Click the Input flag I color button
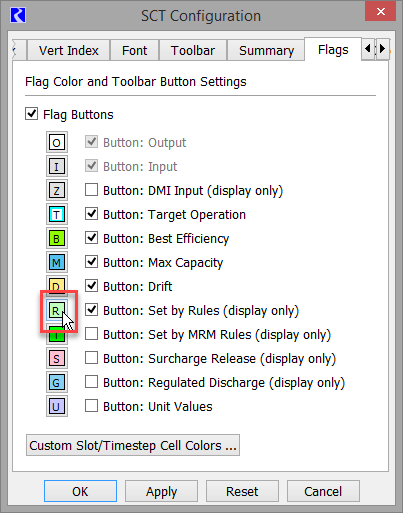The height and width of the screenshot is (513, 403). coord(57,166)
